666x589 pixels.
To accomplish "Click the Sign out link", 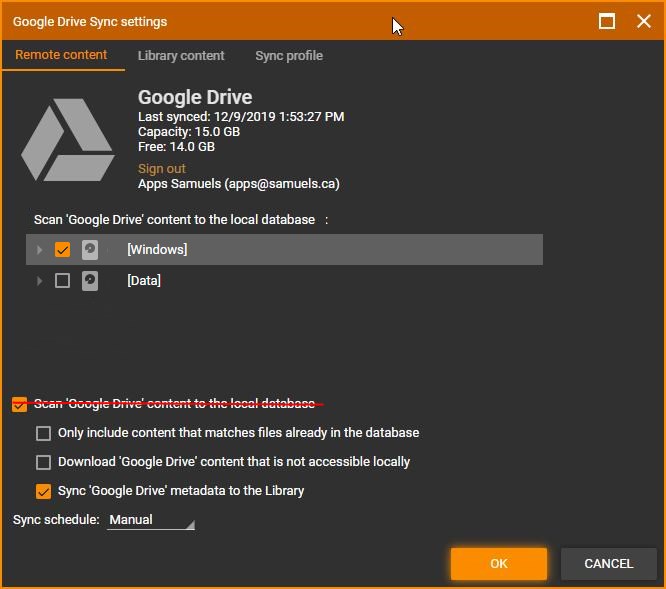I will 162,169.
